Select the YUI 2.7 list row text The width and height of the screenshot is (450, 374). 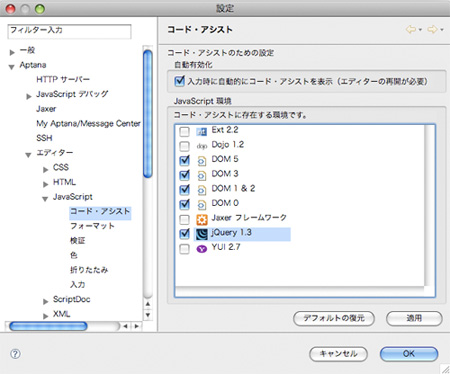(x=226, y=247)
